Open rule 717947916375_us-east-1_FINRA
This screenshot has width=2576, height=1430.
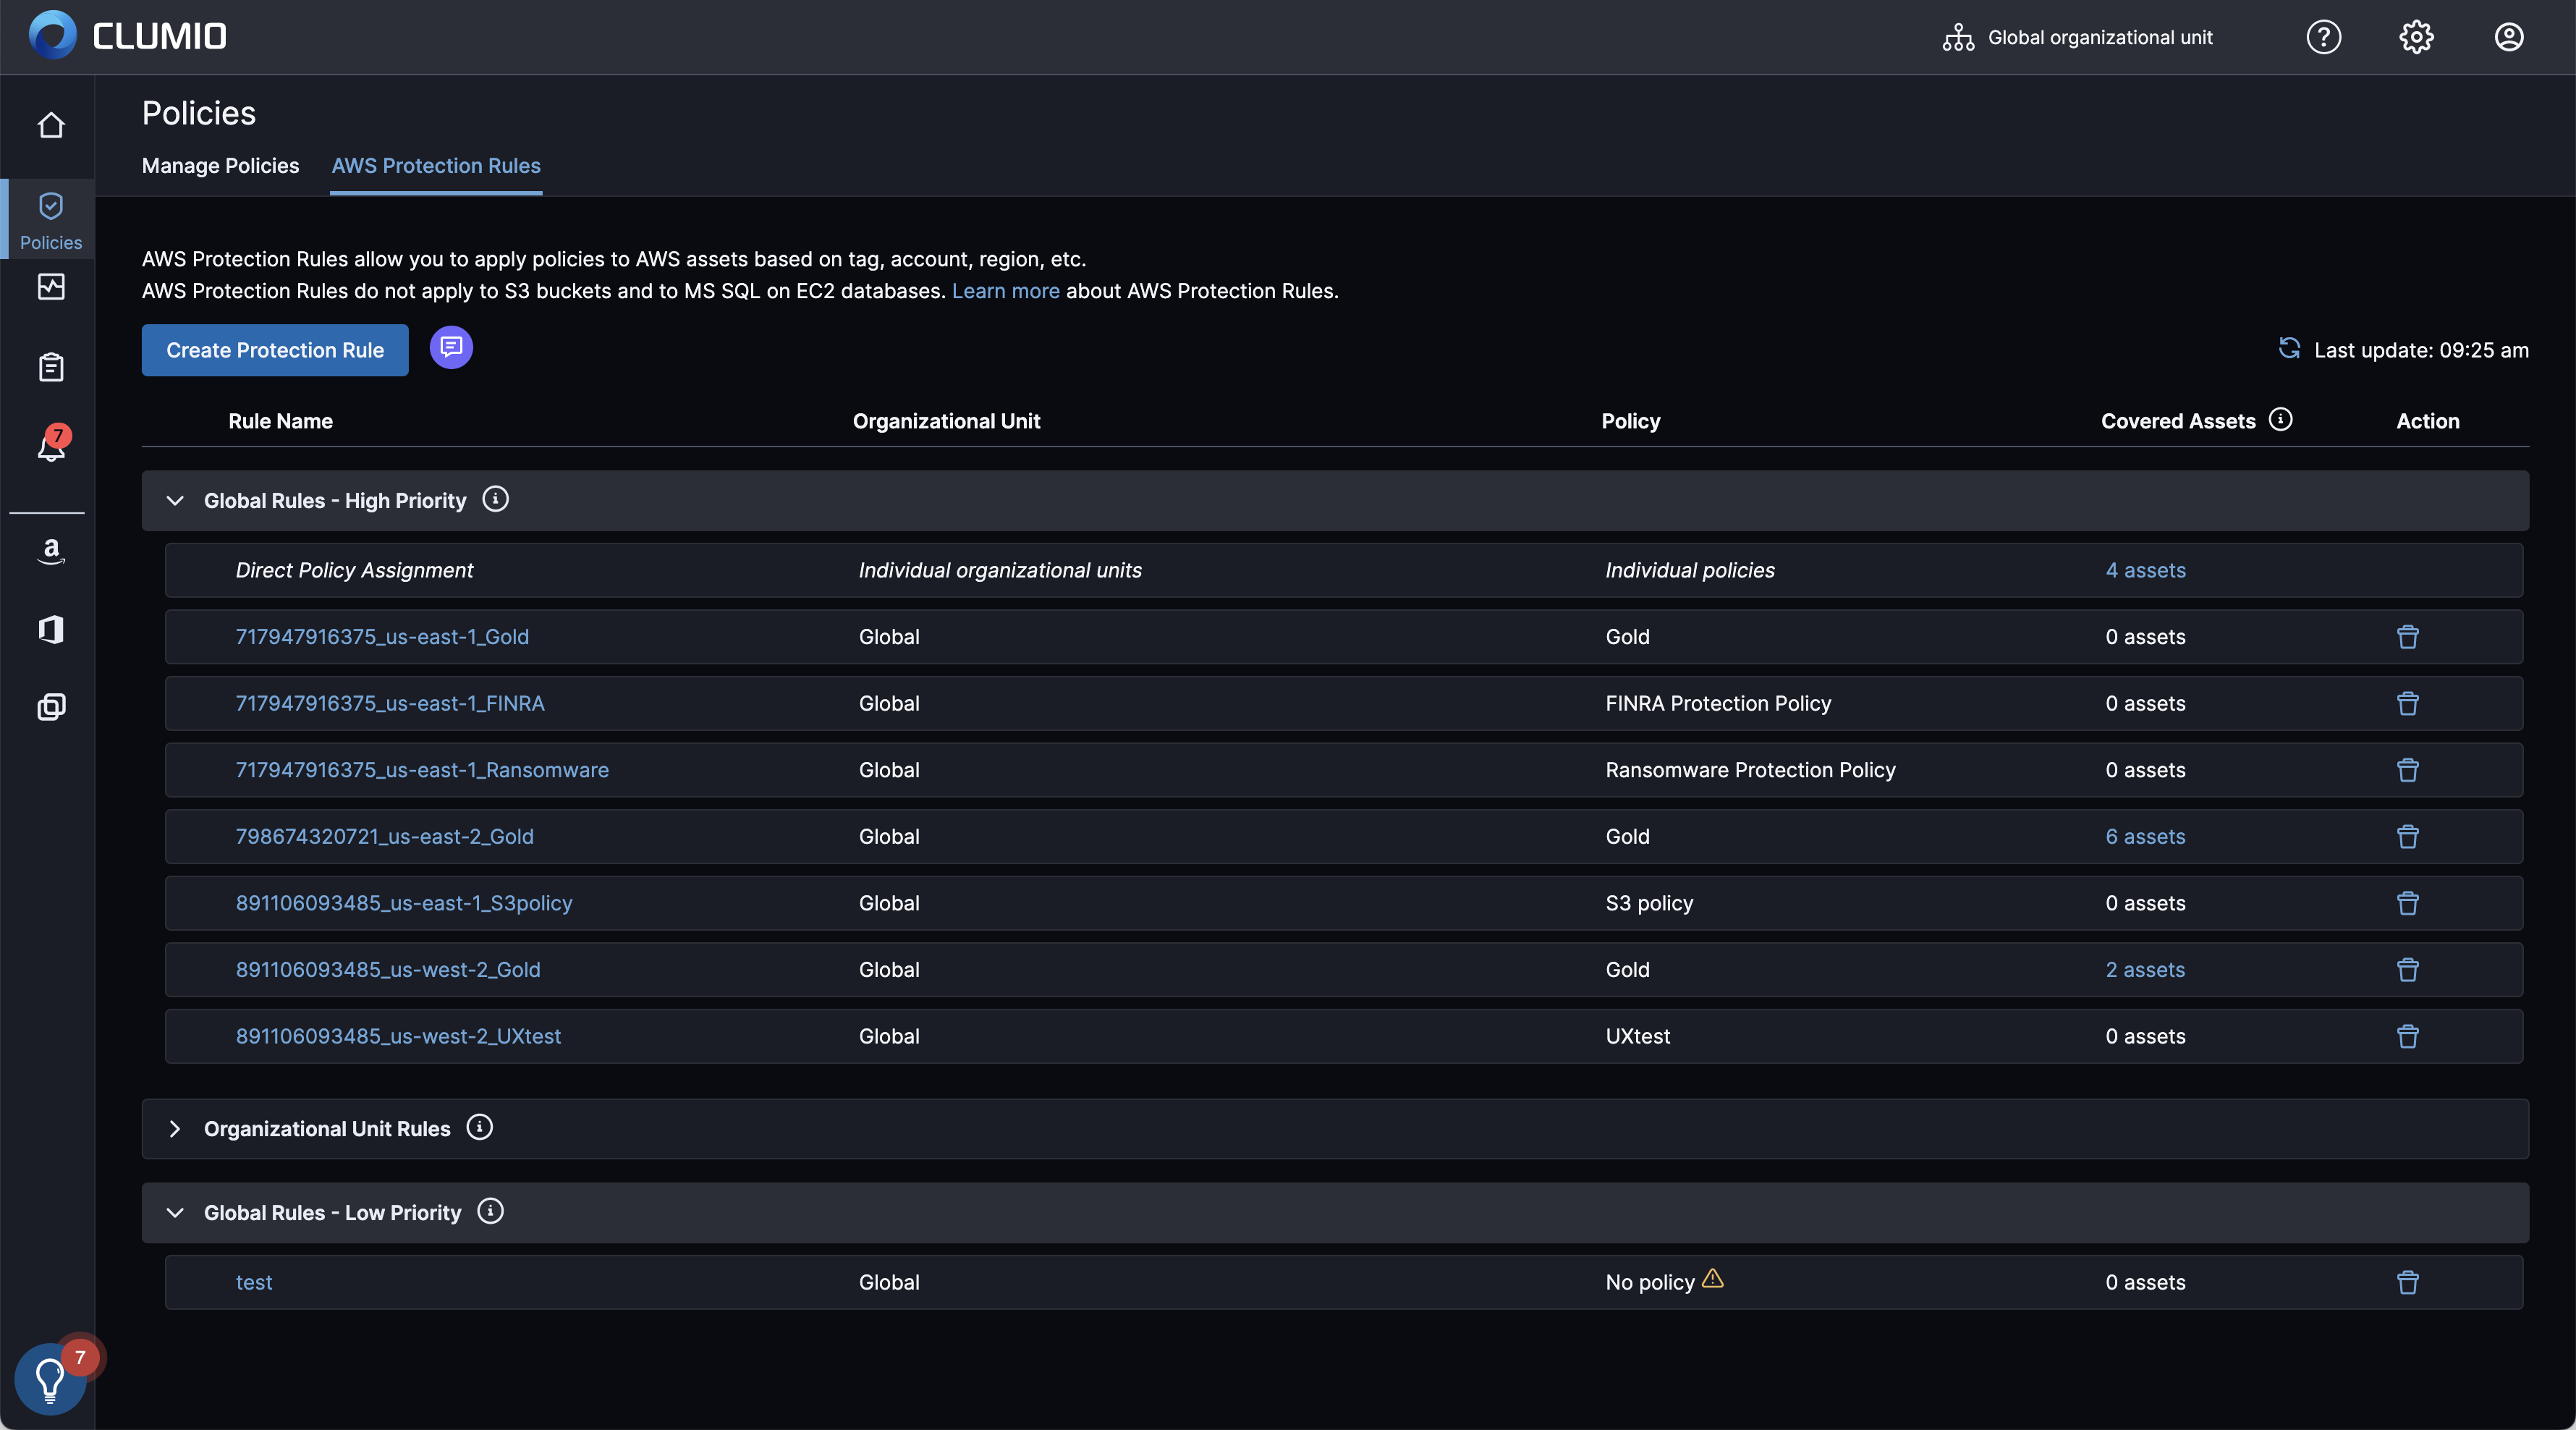point(390,704)
